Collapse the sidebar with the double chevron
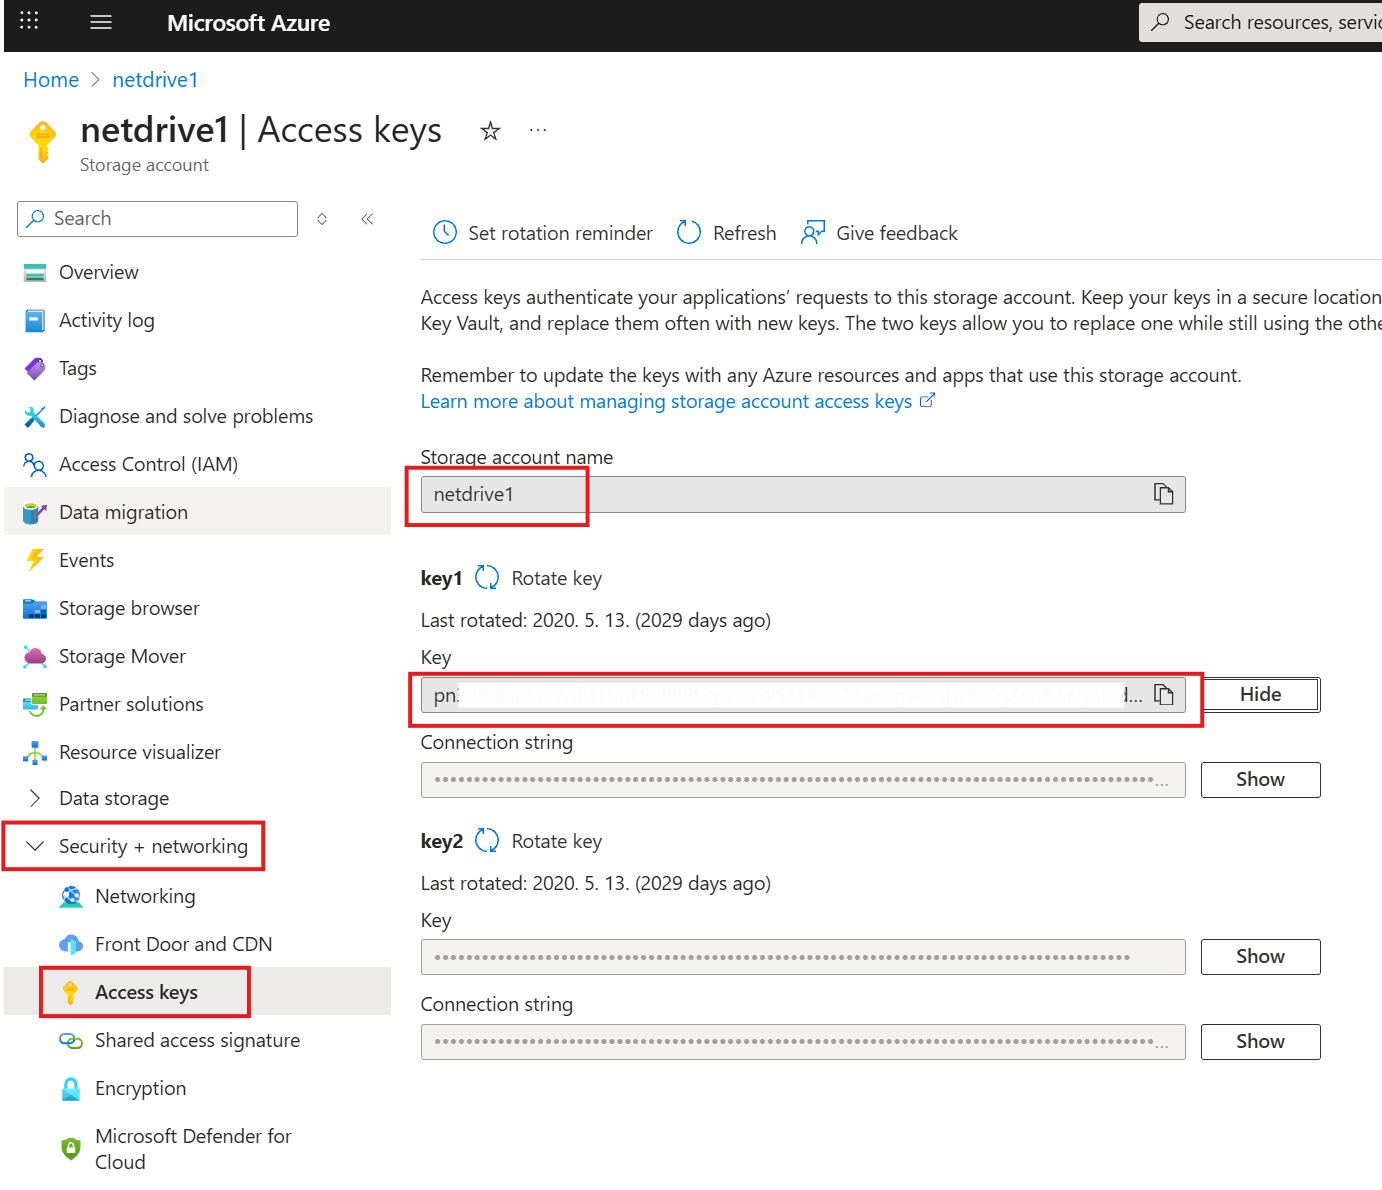Screen dimensions: 1382x1190 click(x=367, y=218)
